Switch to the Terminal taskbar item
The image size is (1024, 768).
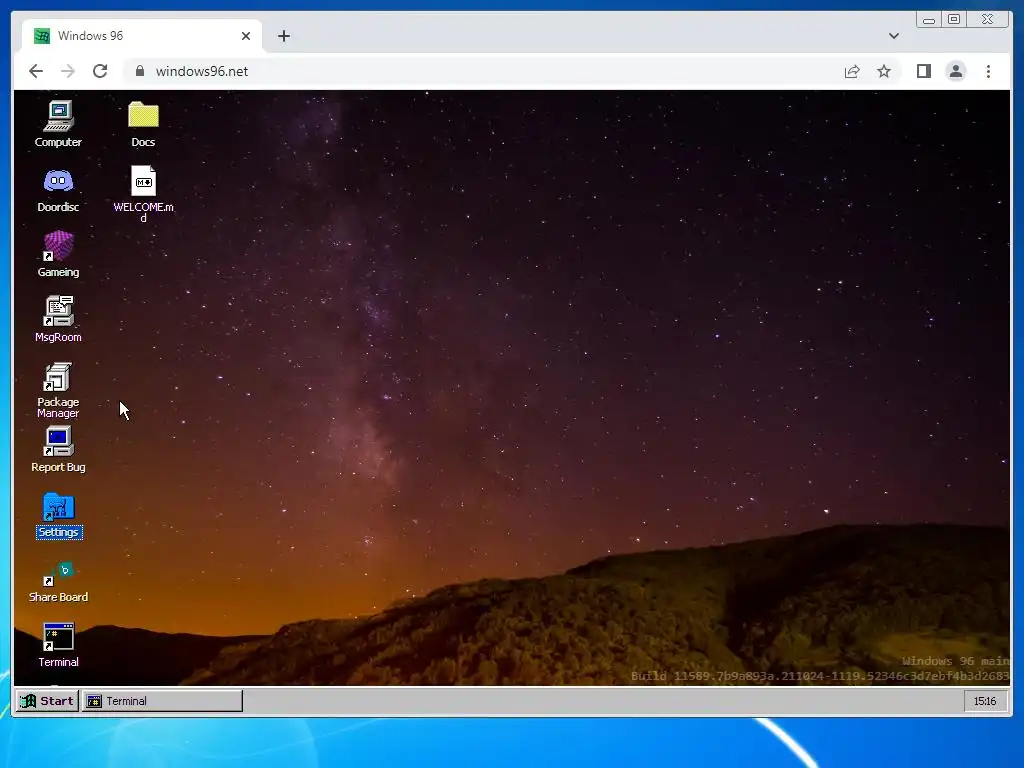[x=163, y=701]
